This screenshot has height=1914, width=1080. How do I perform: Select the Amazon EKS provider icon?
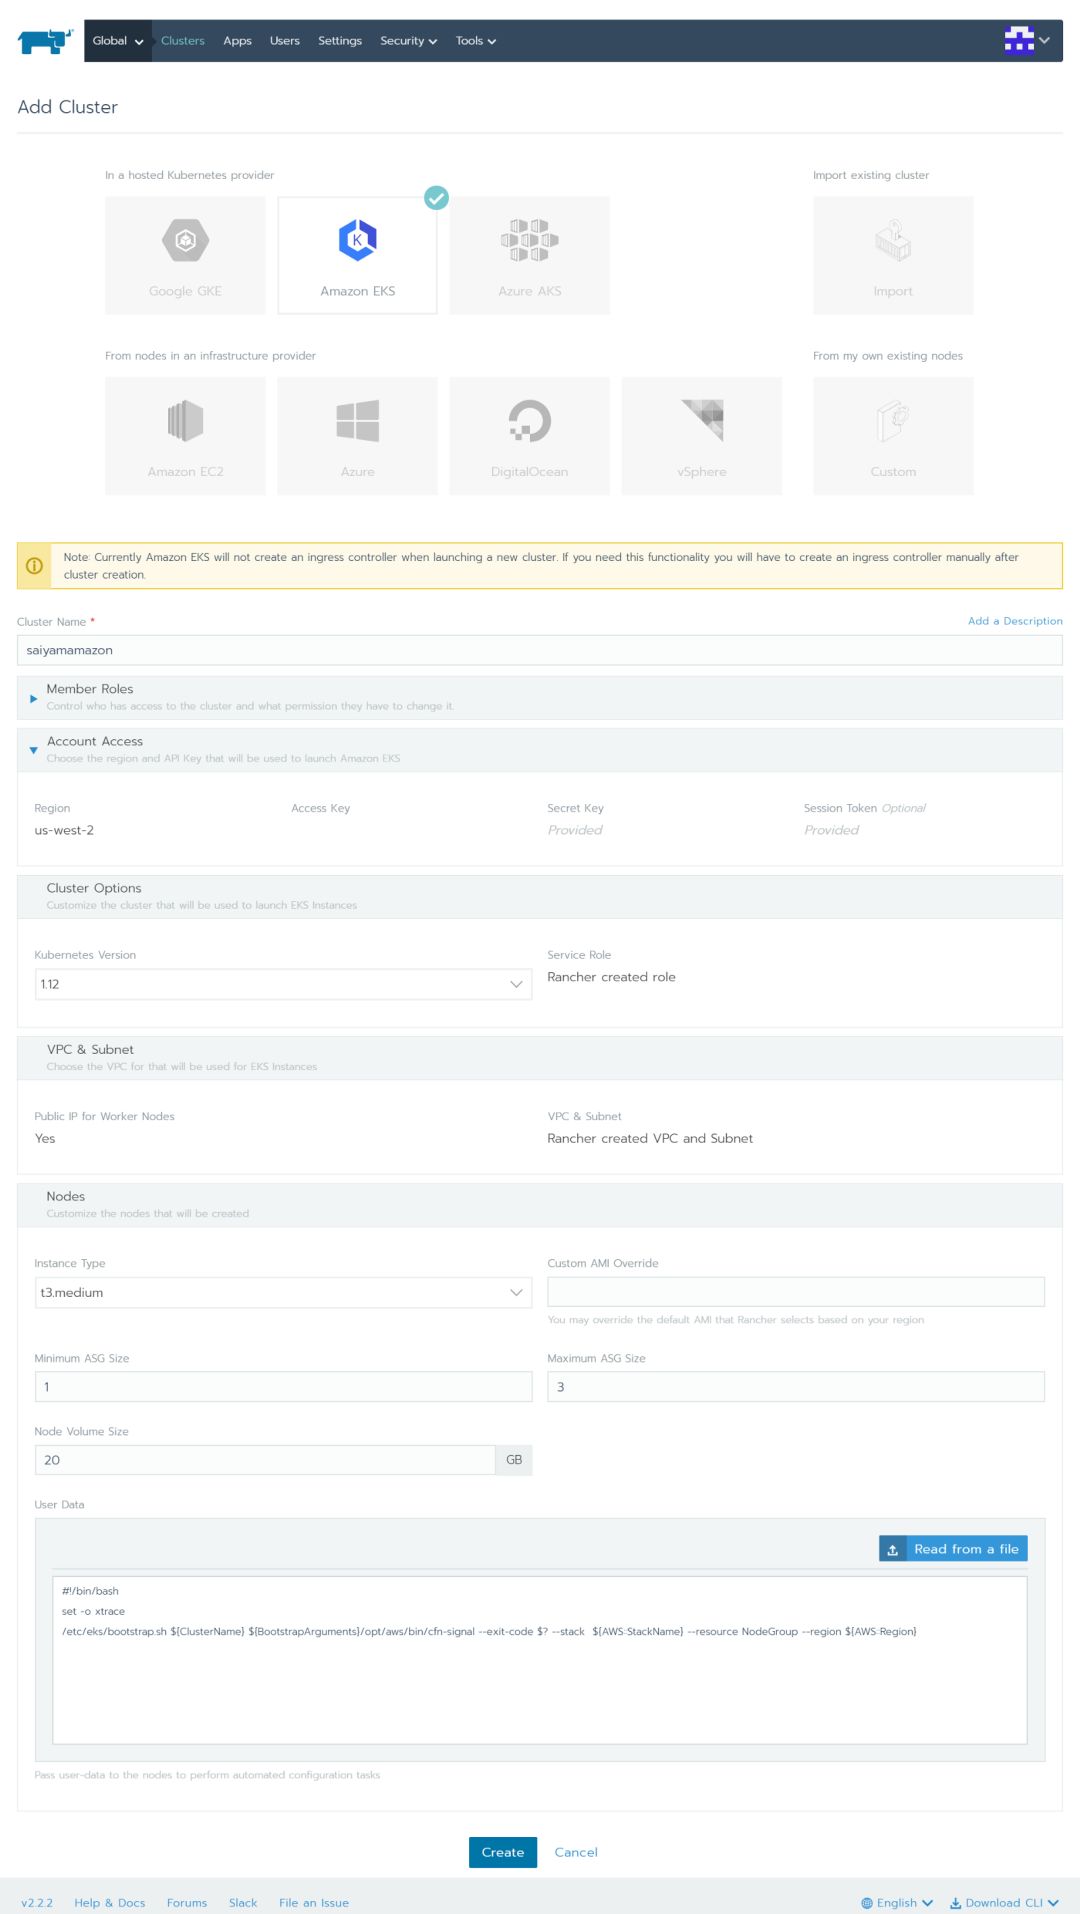[357, 241]
